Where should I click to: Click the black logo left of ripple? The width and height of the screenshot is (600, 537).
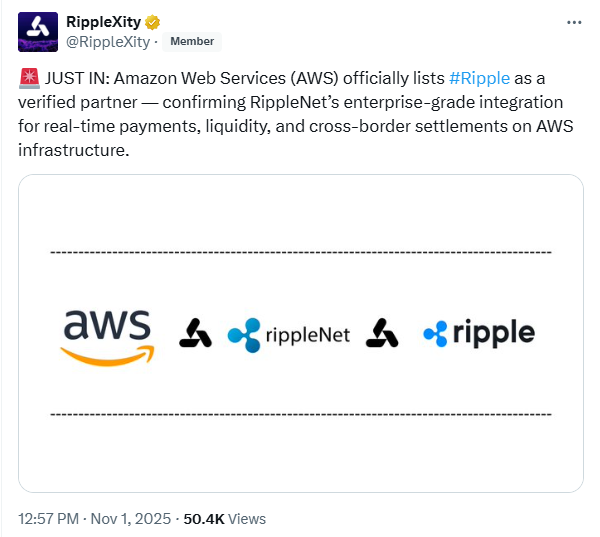click(382, 333)
